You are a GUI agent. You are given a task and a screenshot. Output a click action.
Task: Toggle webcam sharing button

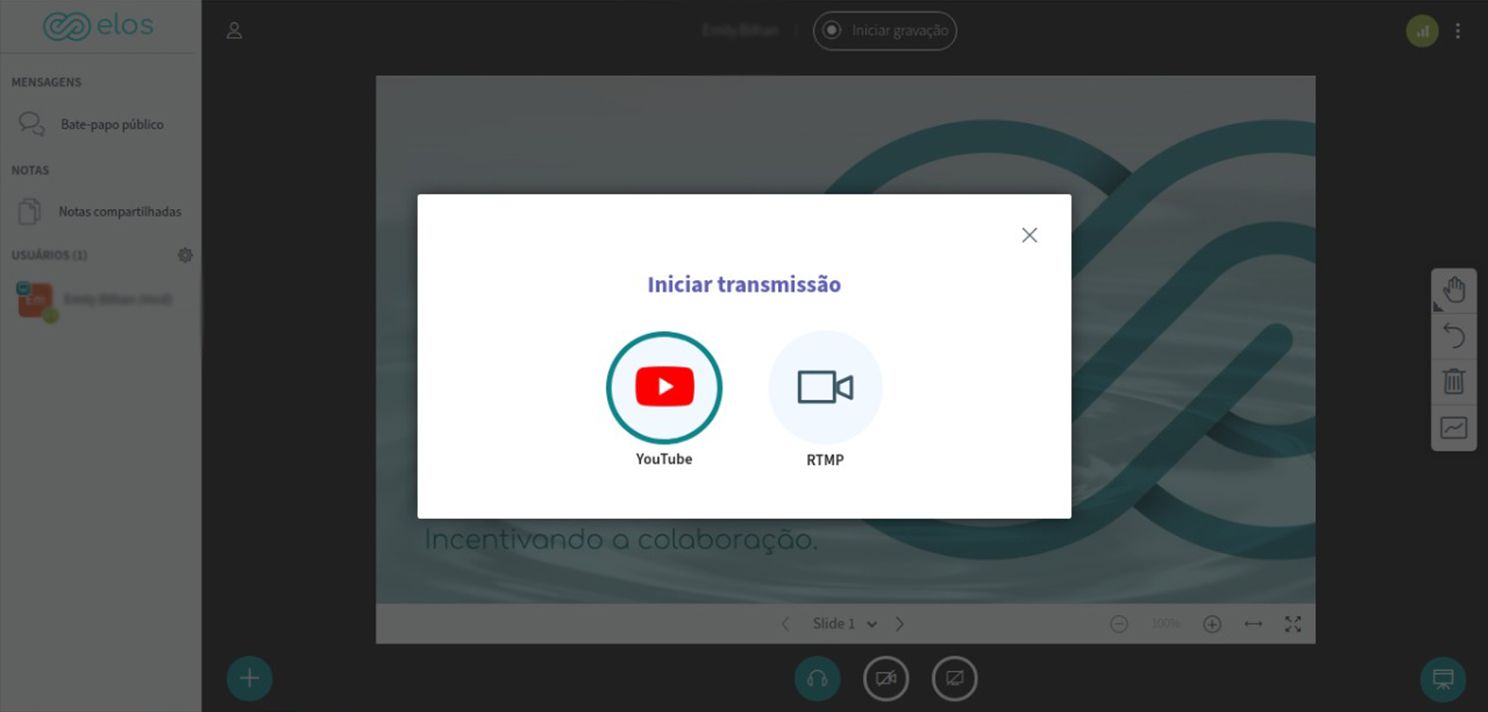click(886, 679)
